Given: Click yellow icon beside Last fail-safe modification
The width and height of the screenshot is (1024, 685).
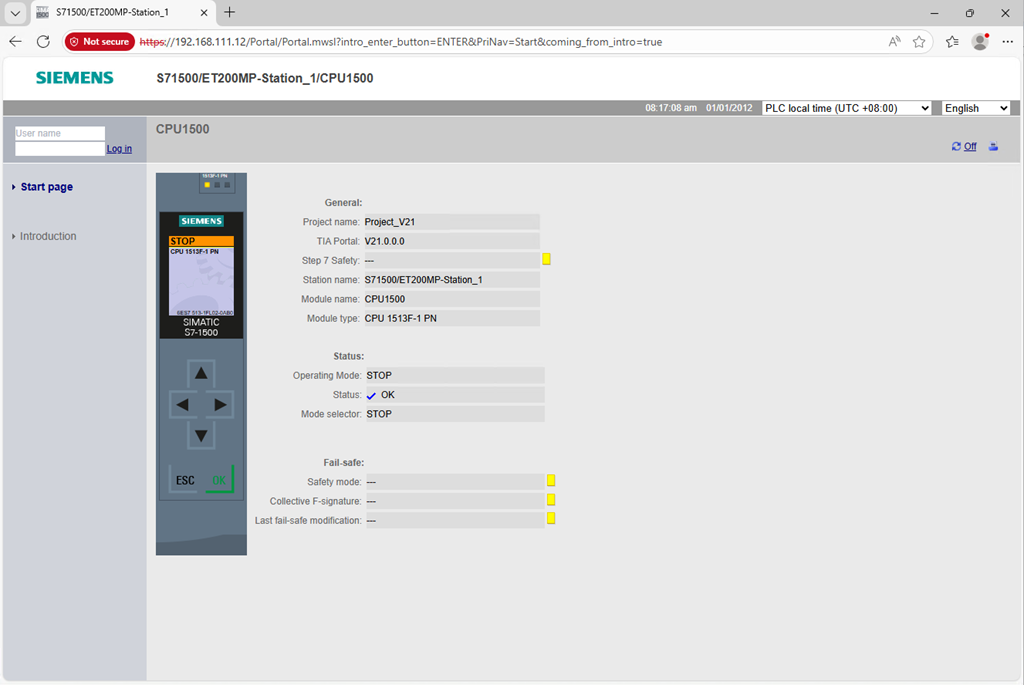Looking at the screenshot, I should [550, 519].
